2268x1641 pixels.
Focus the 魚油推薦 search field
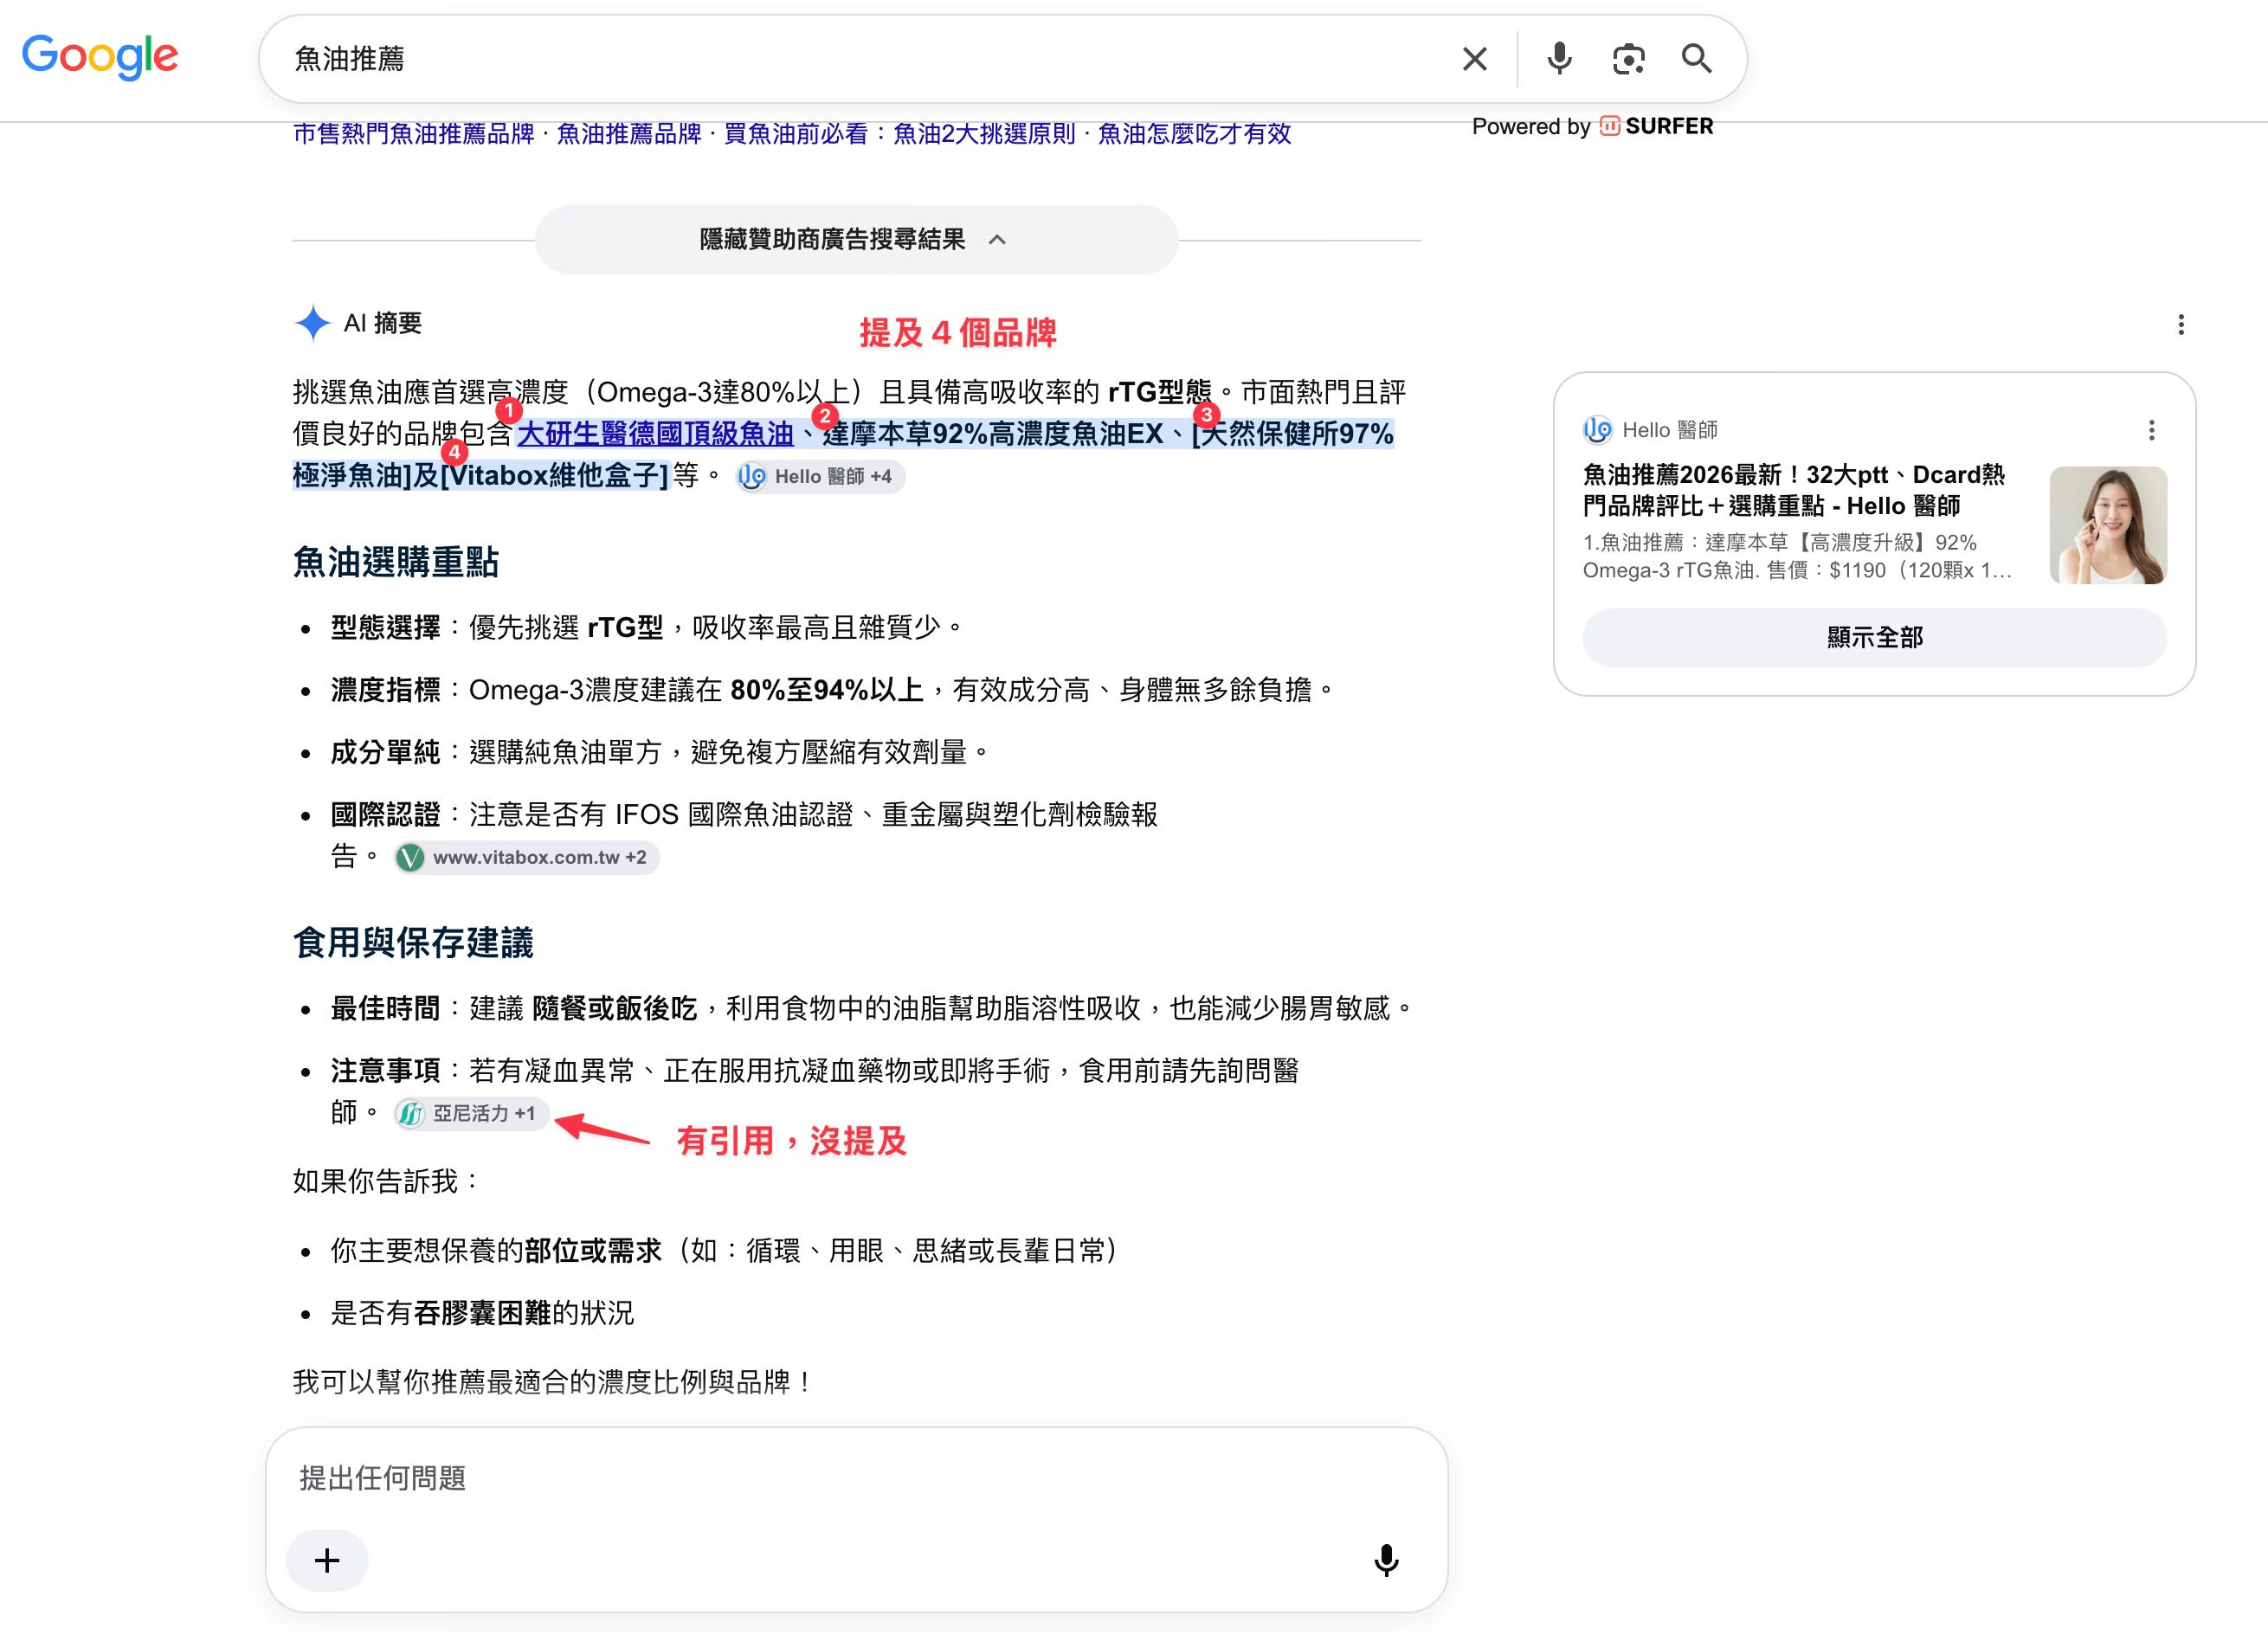point(860,59)
